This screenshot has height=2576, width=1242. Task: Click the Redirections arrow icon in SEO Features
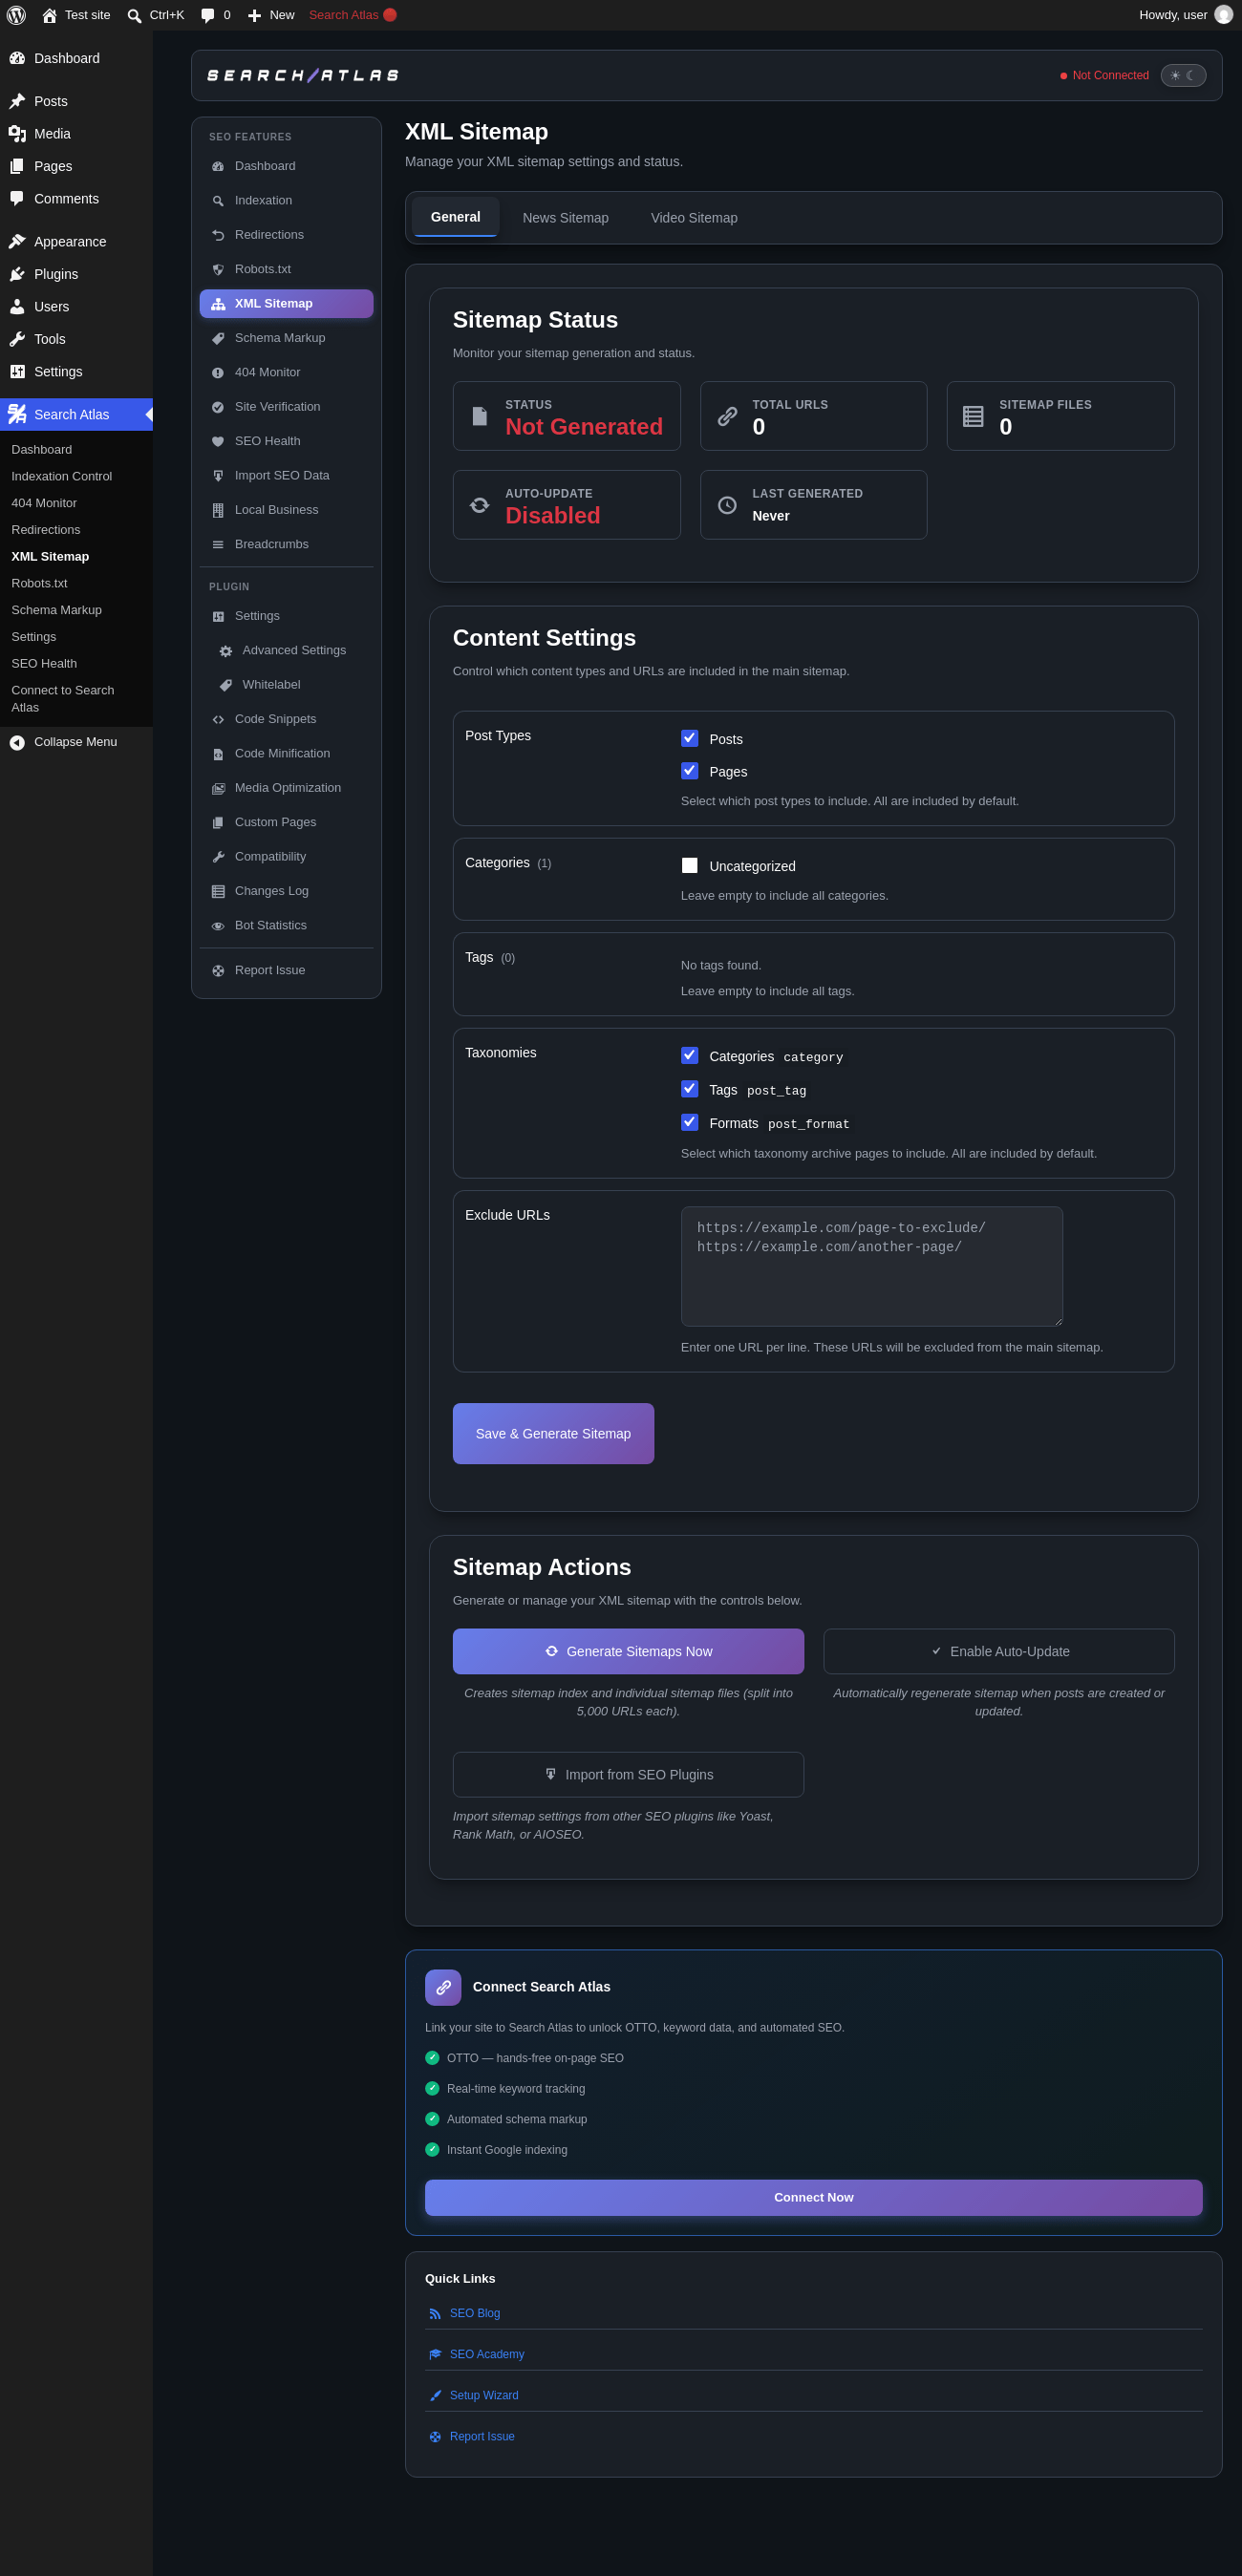218,235
